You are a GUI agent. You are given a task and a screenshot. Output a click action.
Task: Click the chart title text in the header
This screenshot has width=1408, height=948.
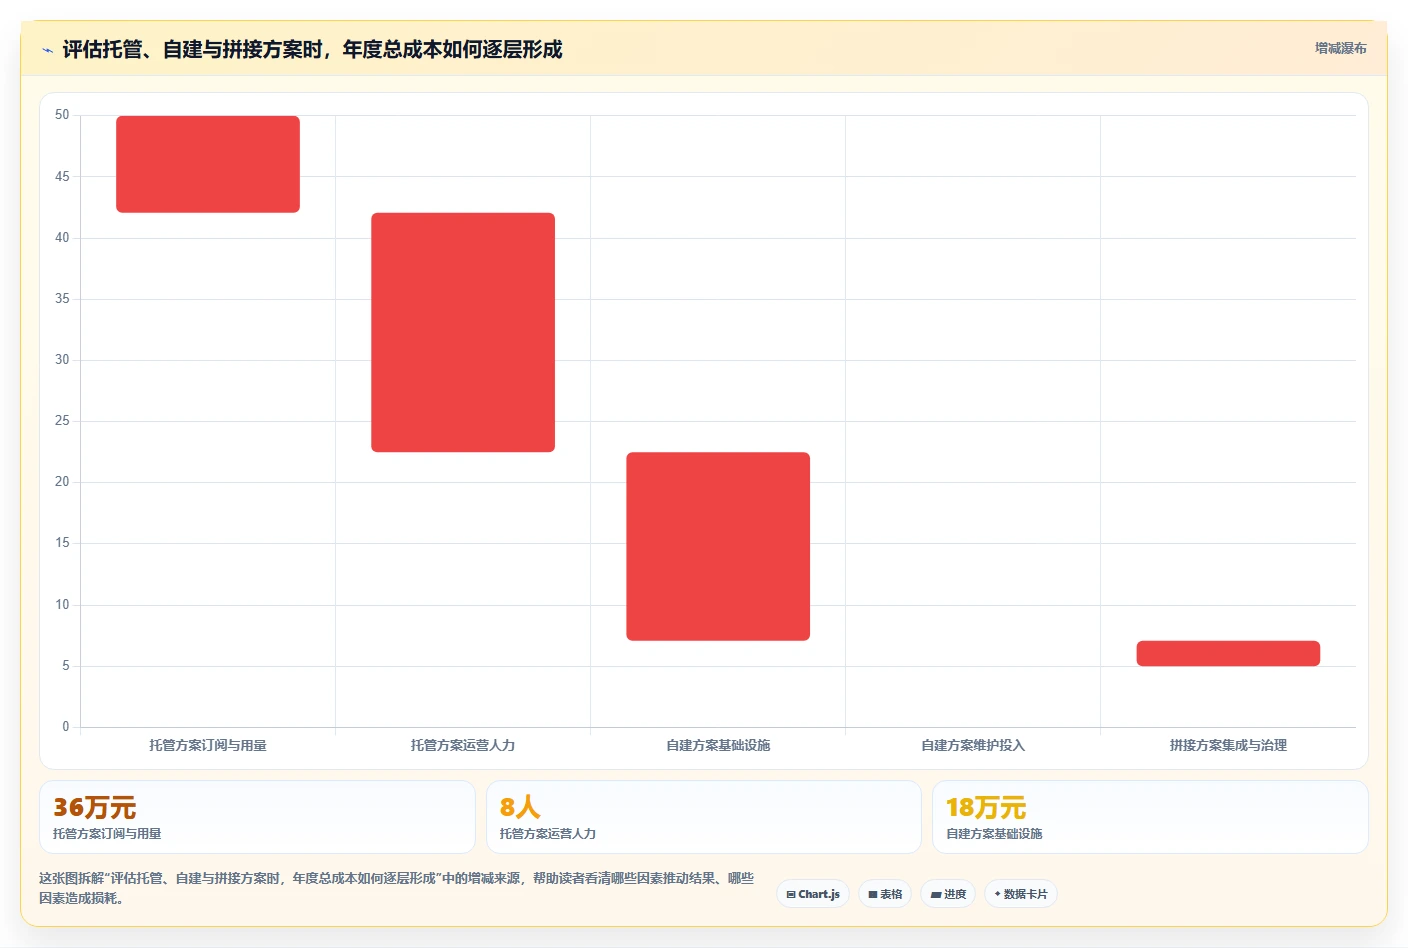tap(312, 49)
